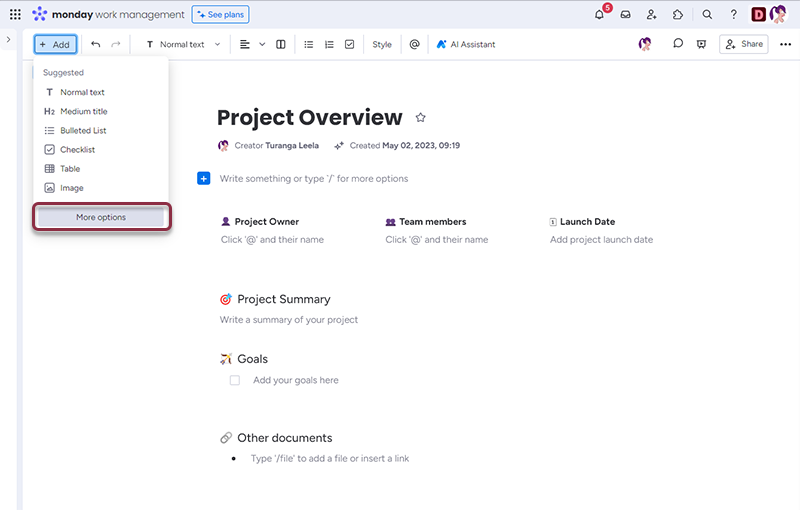Toggle bulleted list in toolbar
The height and width of the screenshot is (510, 800).
click(308, 44)
